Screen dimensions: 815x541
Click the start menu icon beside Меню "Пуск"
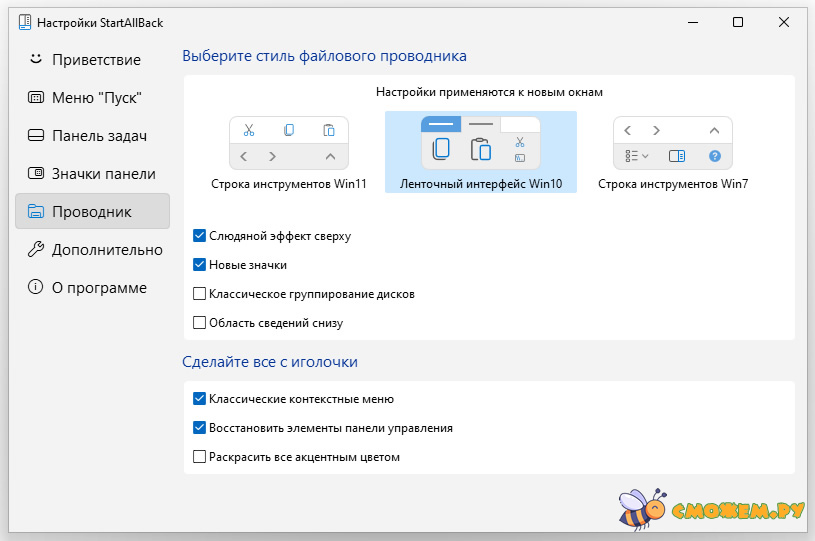coord(35,97)
